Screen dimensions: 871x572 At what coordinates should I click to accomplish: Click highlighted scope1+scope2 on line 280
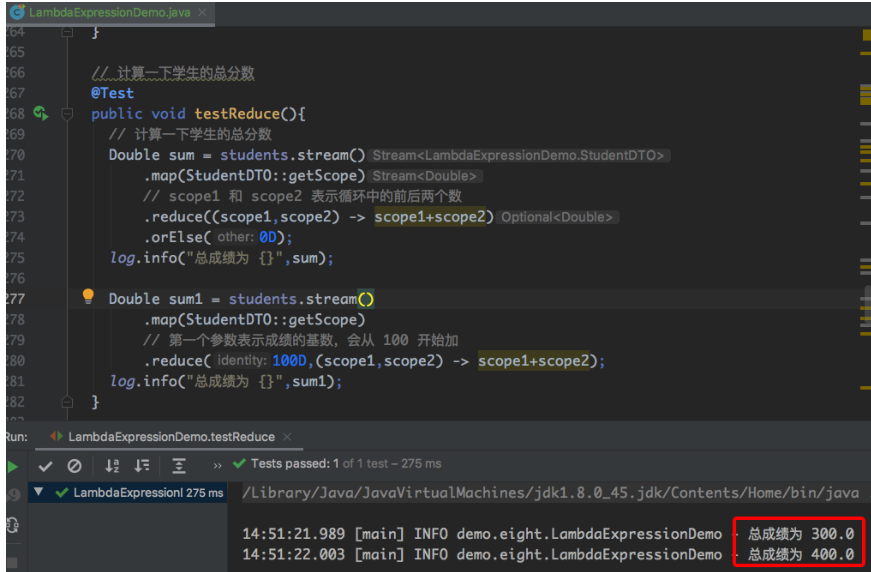[x=534, y=361]
